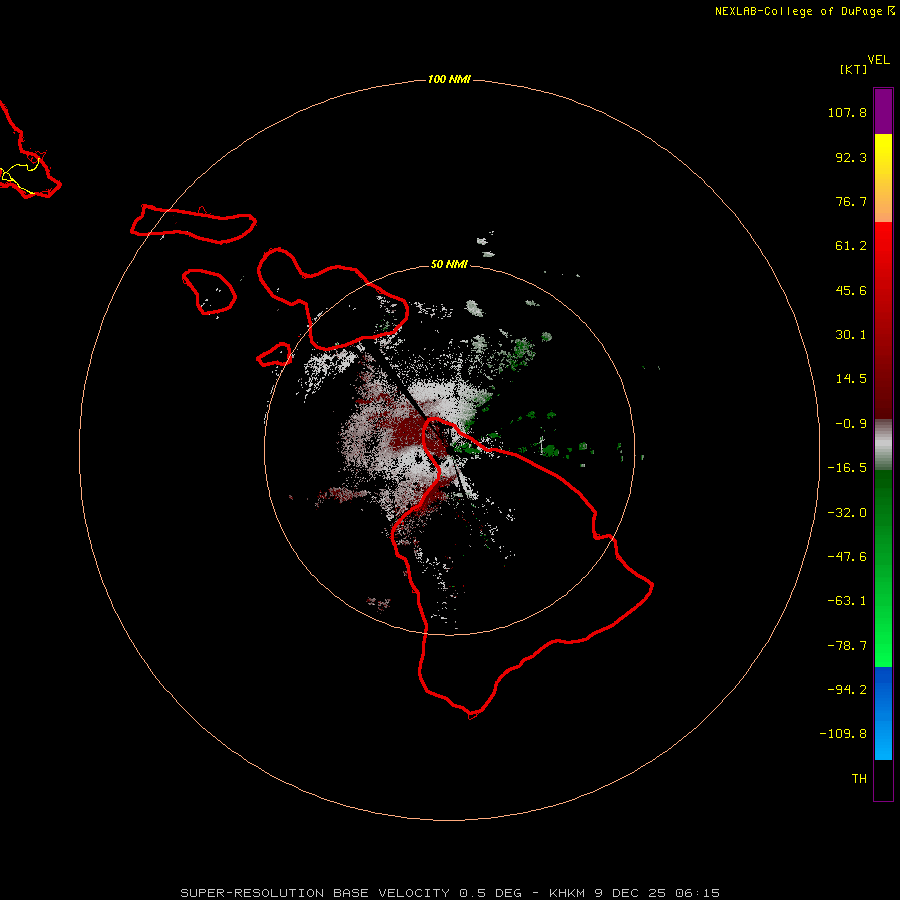Click the bright green segment of the color bar
The image size is (900, 900).
883,568
